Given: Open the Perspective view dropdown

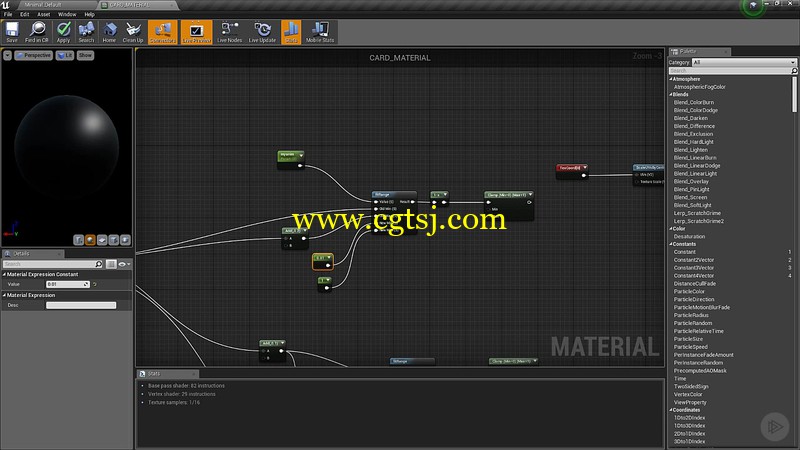Looking at the screenshot, I should coord(34,55).
